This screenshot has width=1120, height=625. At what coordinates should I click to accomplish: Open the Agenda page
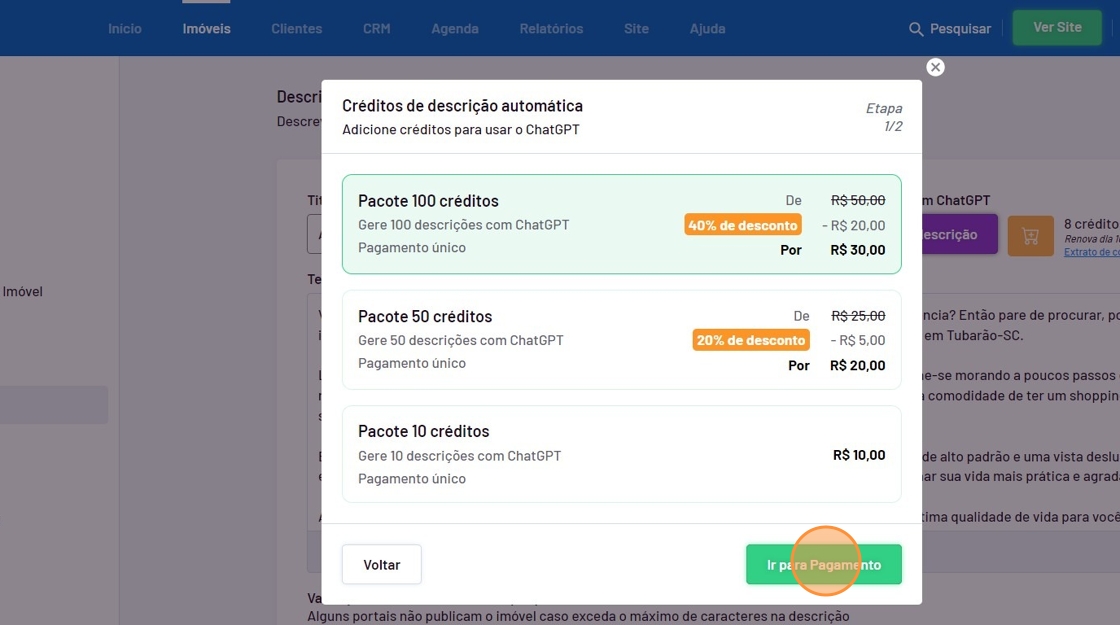(x=454, y=29)
